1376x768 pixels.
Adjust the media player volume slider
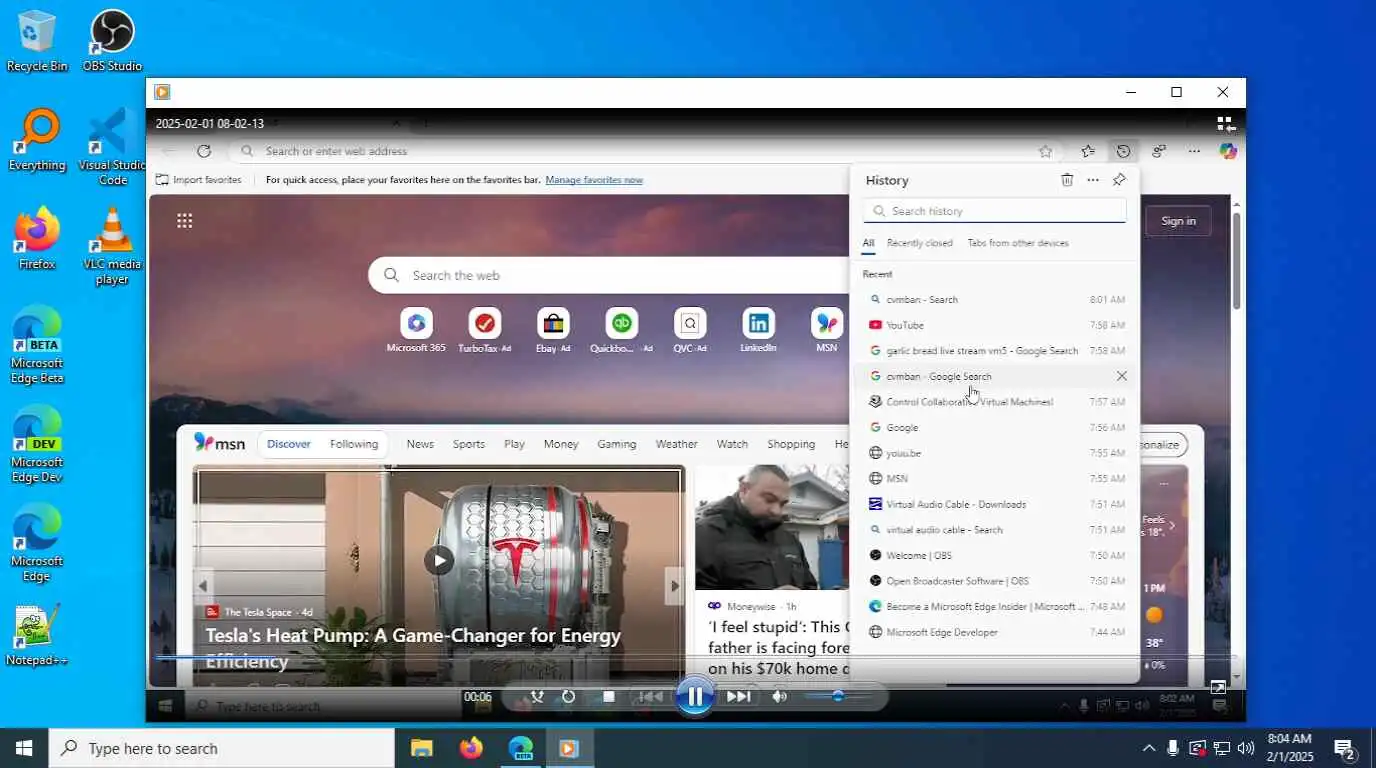pos(836,696)
